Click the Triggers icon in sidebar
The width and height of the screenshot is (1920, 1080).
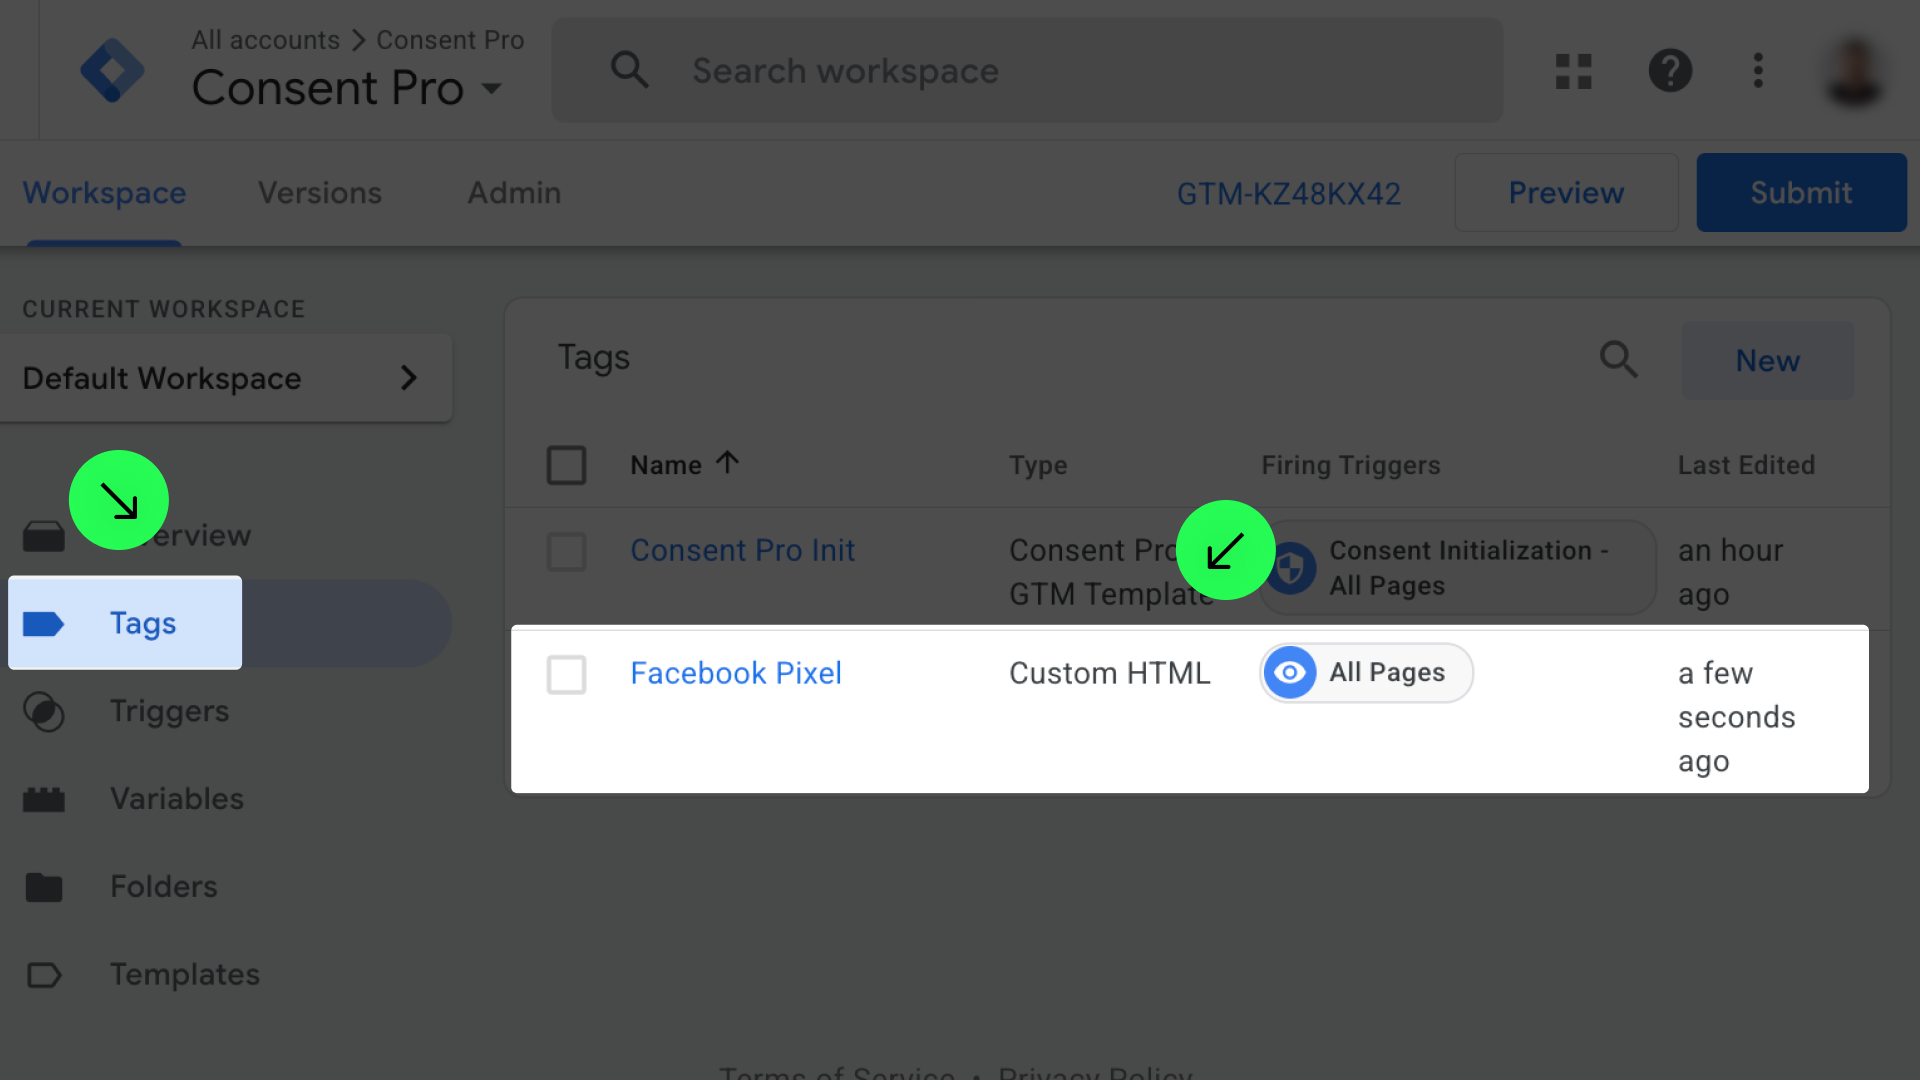pos(43,712)
